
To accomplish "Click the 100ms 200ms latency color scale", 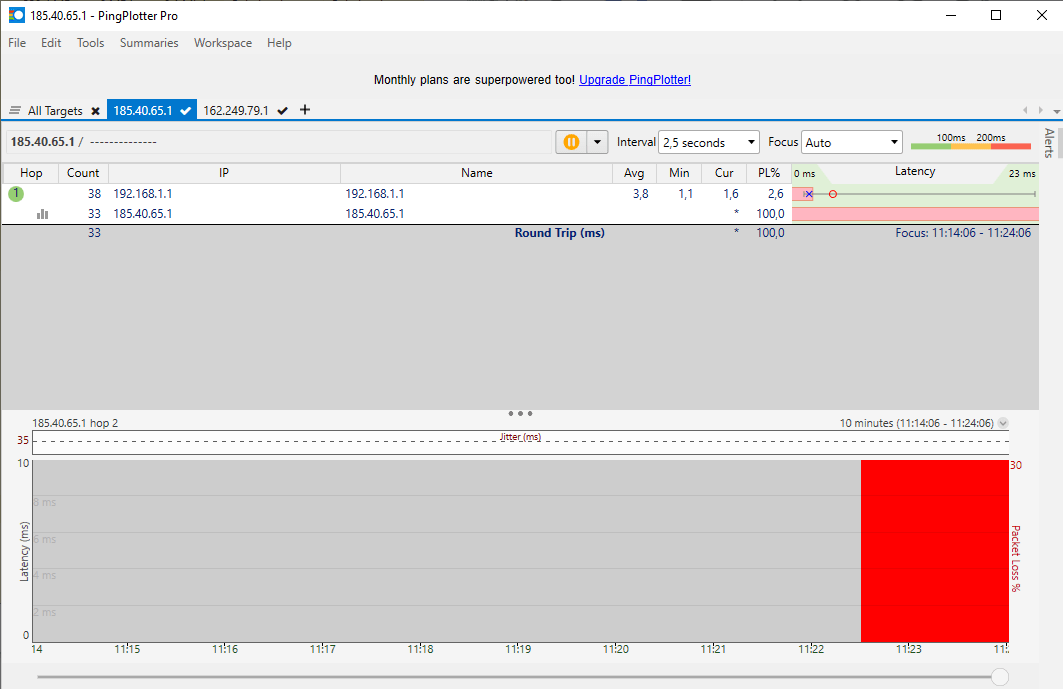I will point(971,141).
